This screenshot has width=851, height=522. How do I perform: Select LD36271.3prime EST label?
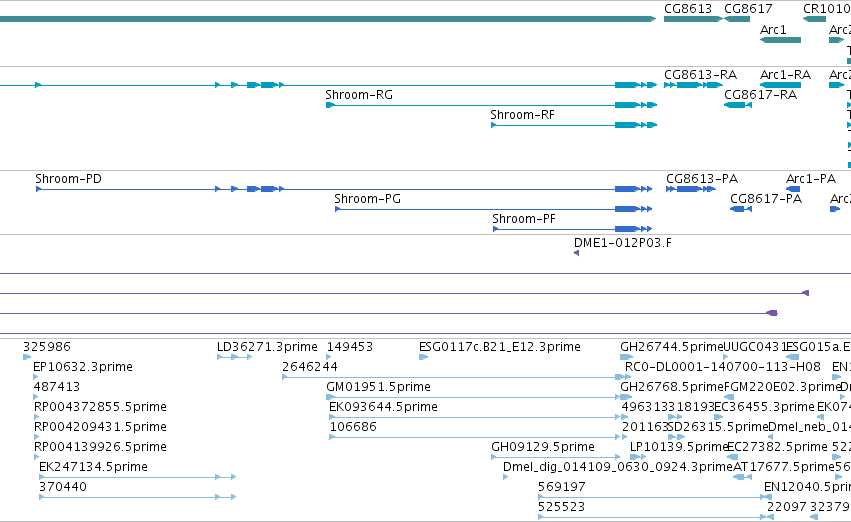click(x=267, y=347)
